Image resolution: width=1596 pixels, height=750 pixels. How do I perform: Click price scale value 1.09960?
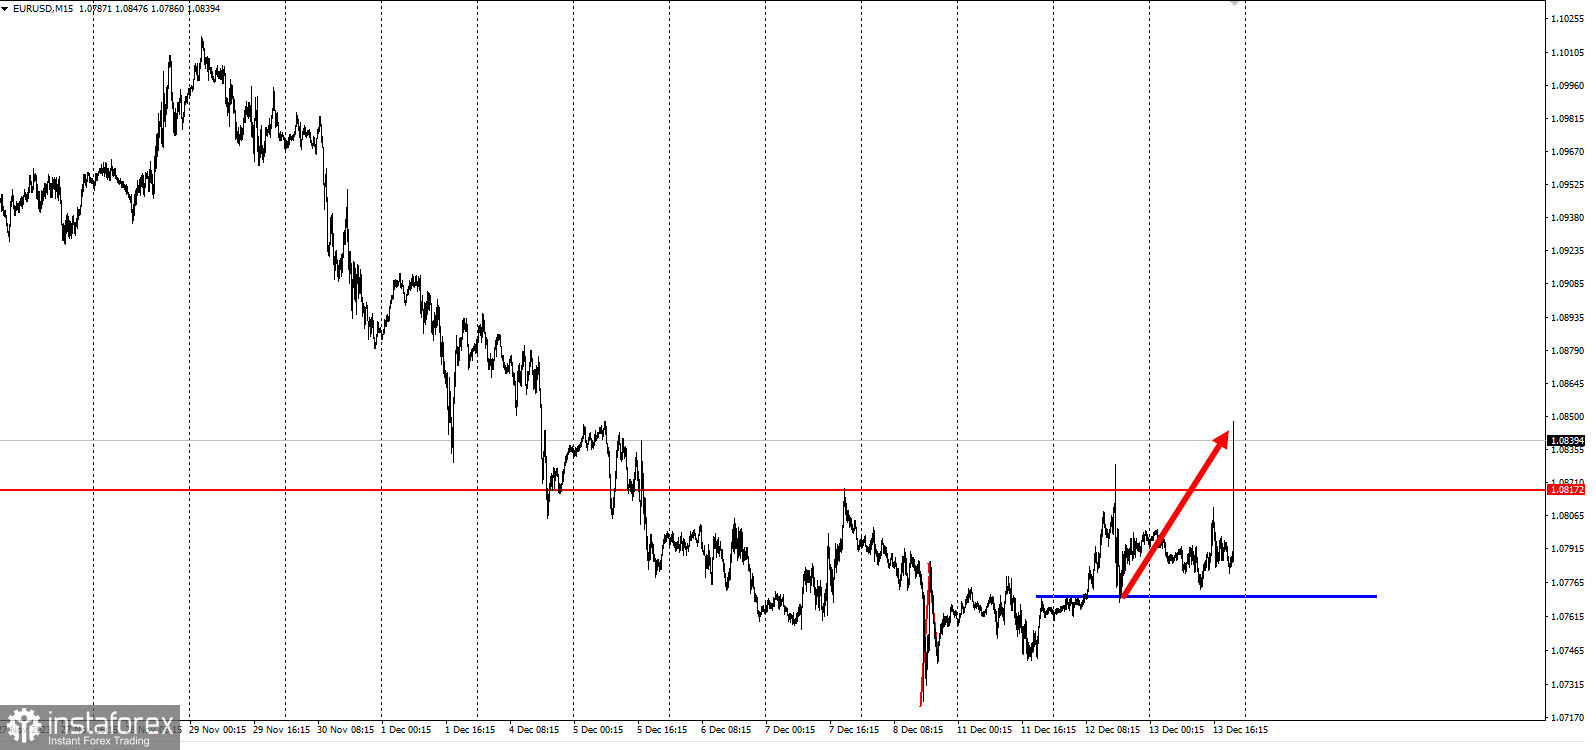(x=1568, y=85)
